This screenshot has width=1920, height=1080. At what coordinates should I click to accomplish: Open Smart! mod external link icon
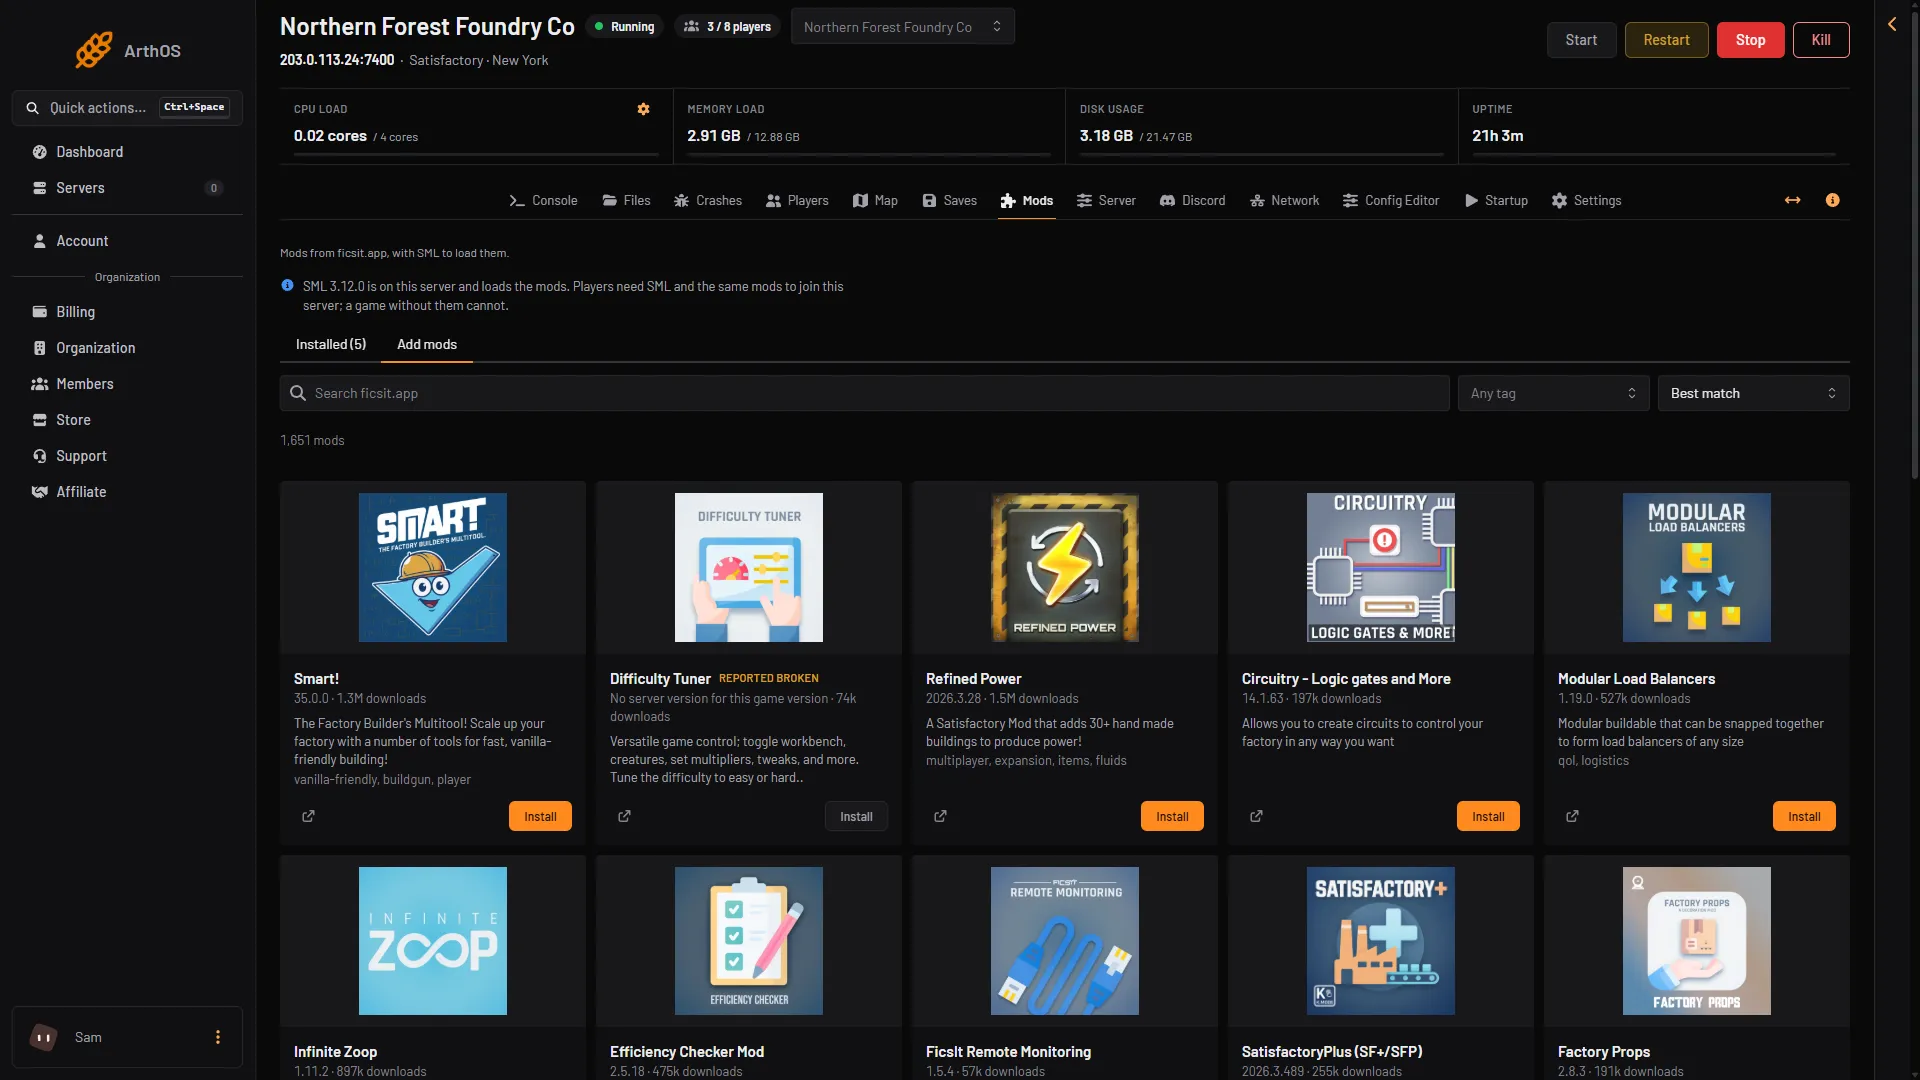coord(309,816)
